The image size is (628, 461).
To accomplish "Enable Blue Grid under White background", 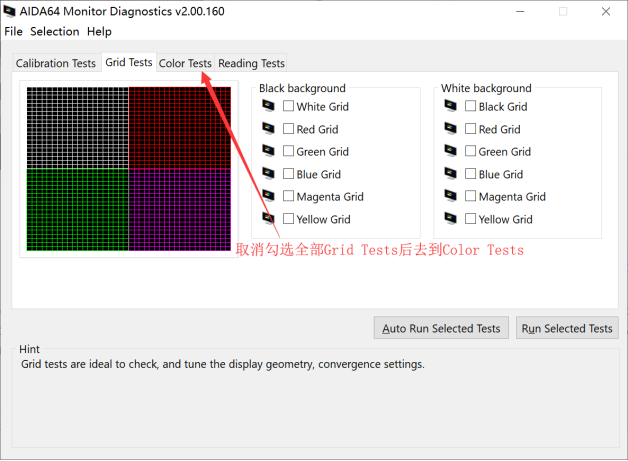I will [471, 174].
